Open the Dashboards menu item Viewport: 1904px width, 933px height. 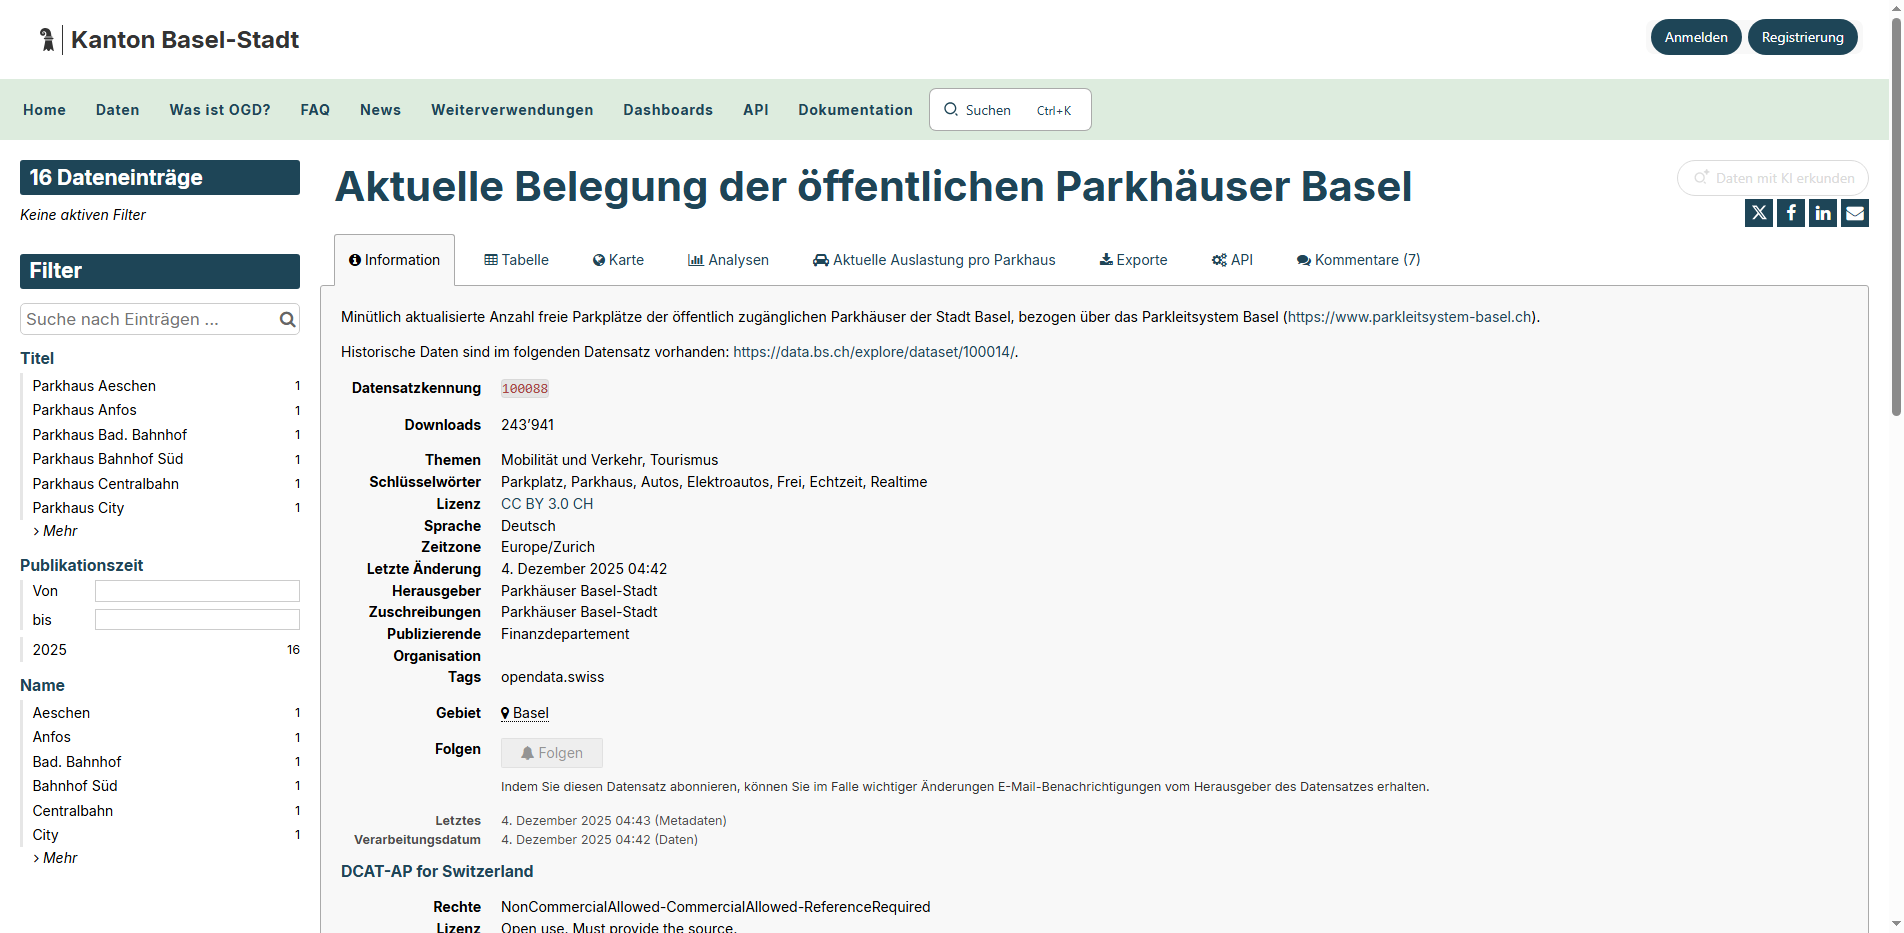point(667,110)
